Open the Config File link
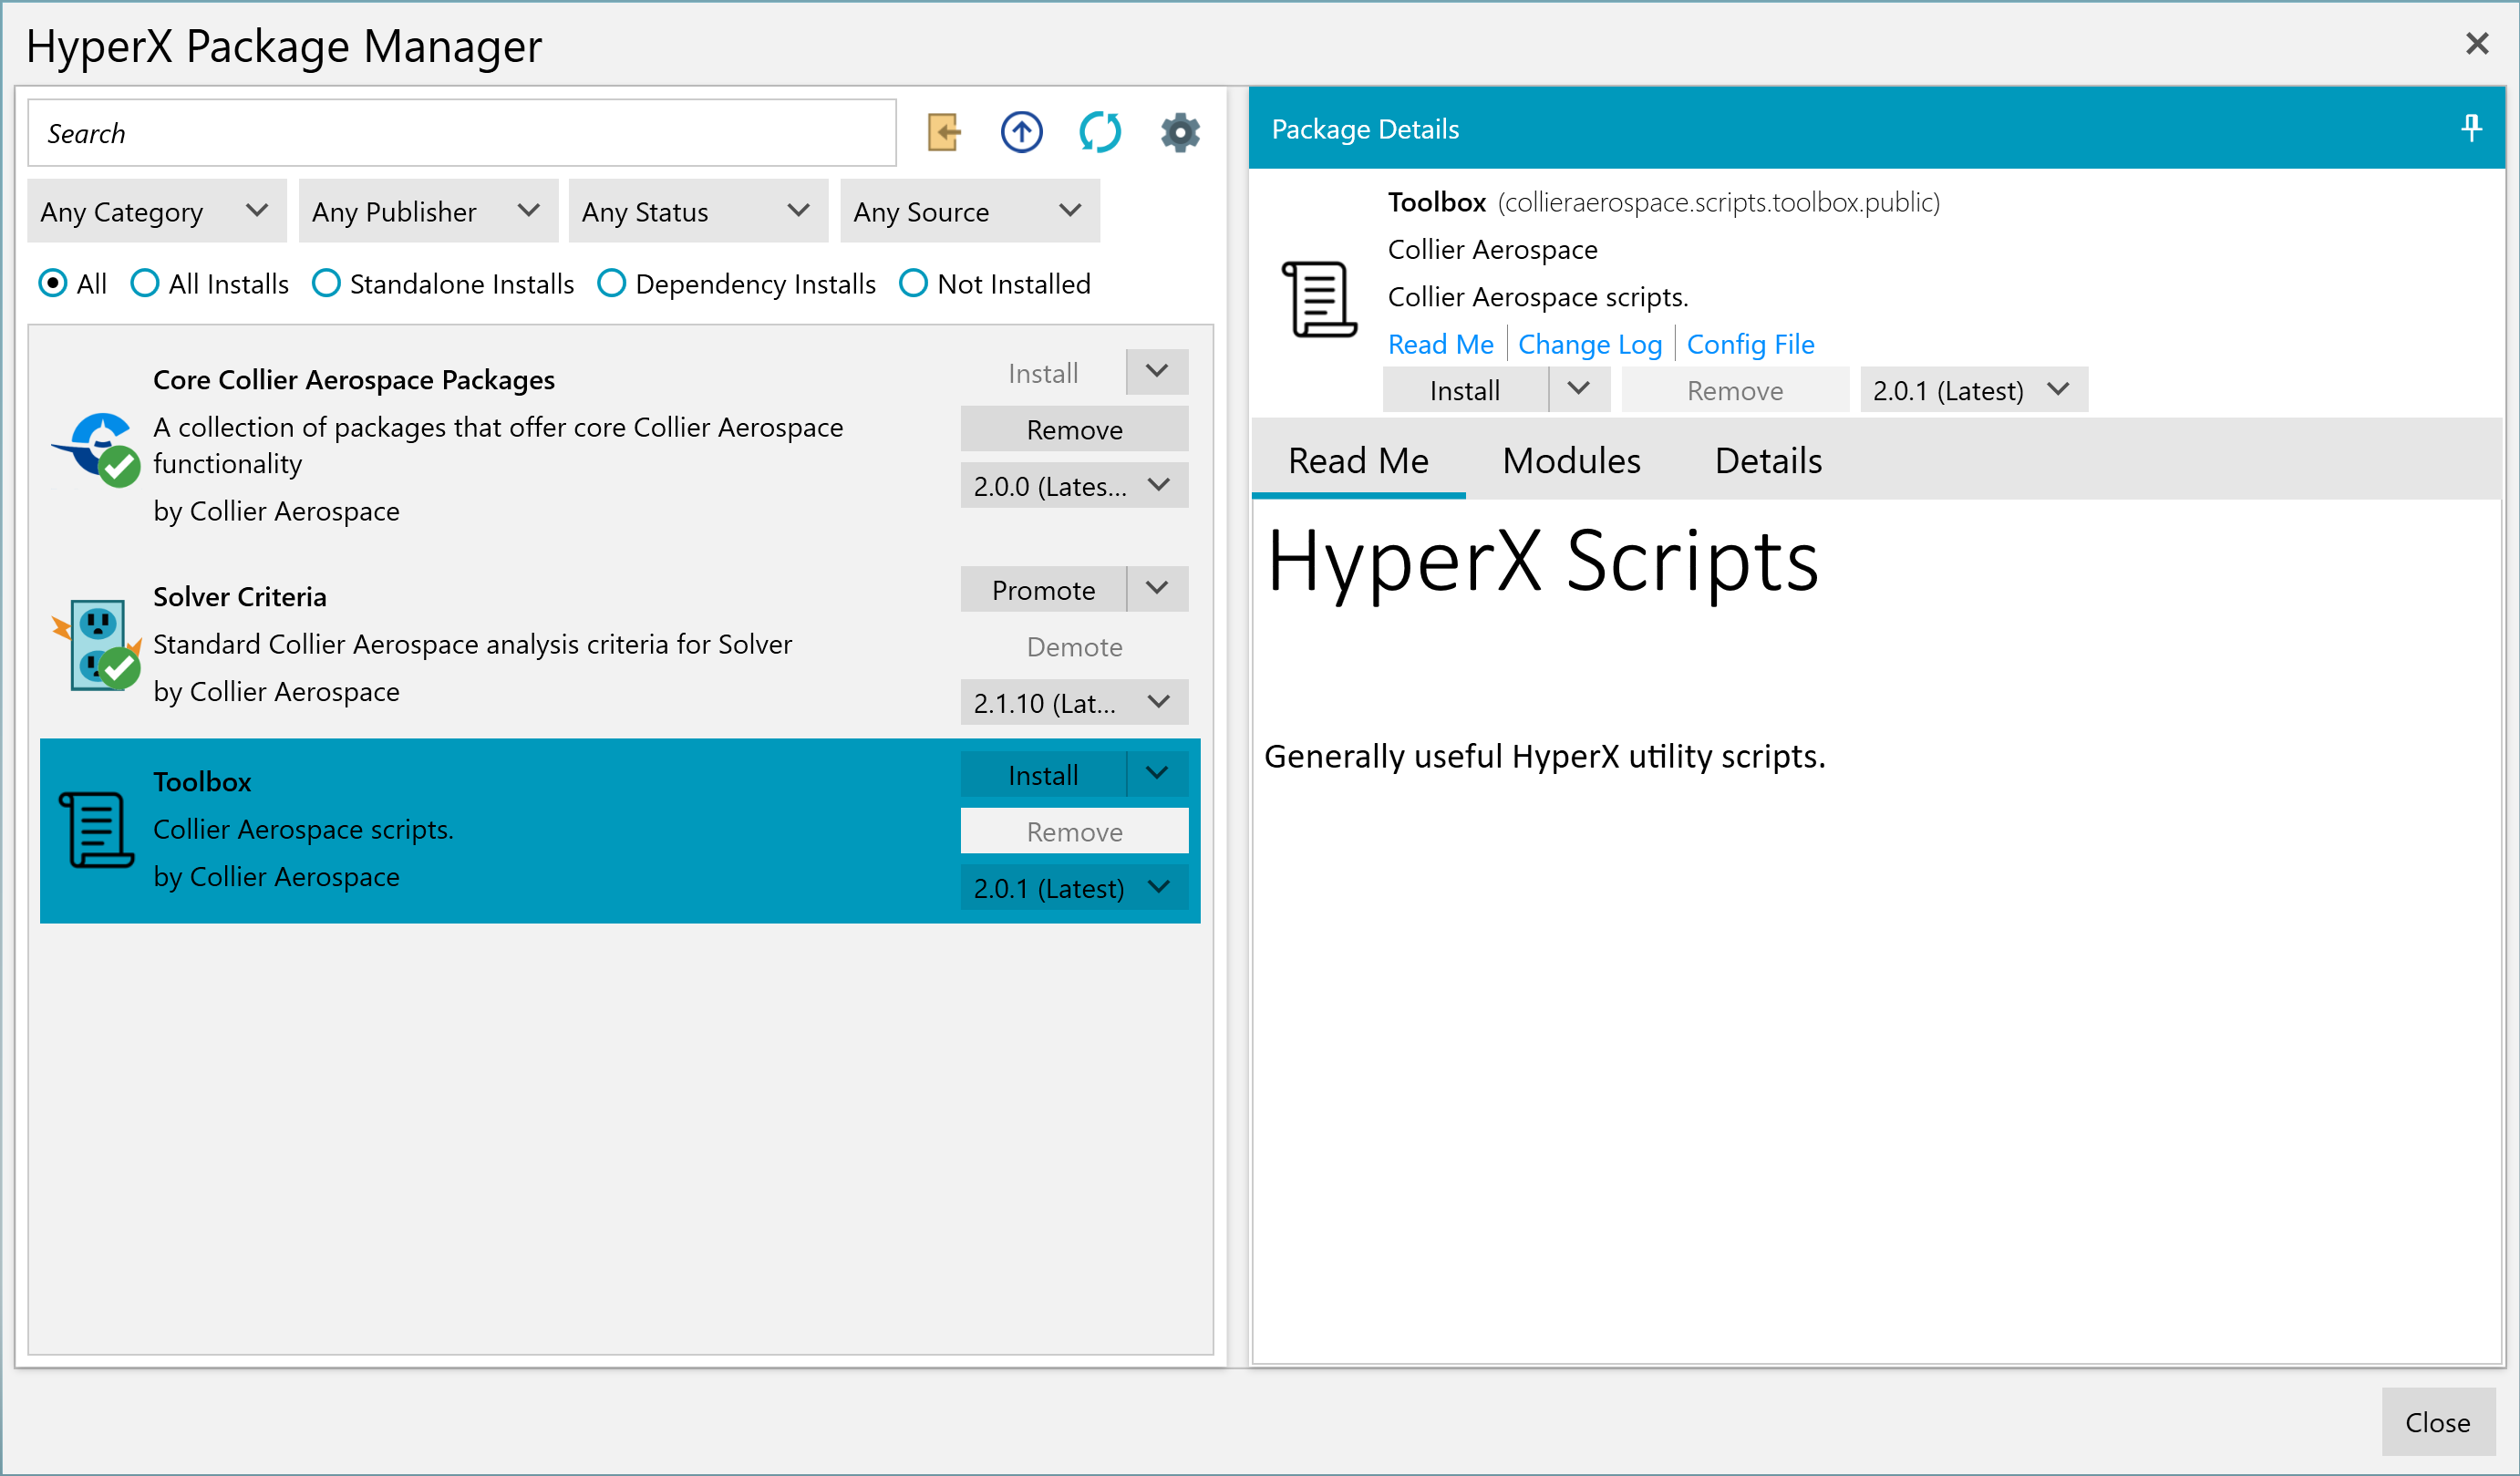Viewport: 2520px width, 1476px height. [x=1750, y=344]
